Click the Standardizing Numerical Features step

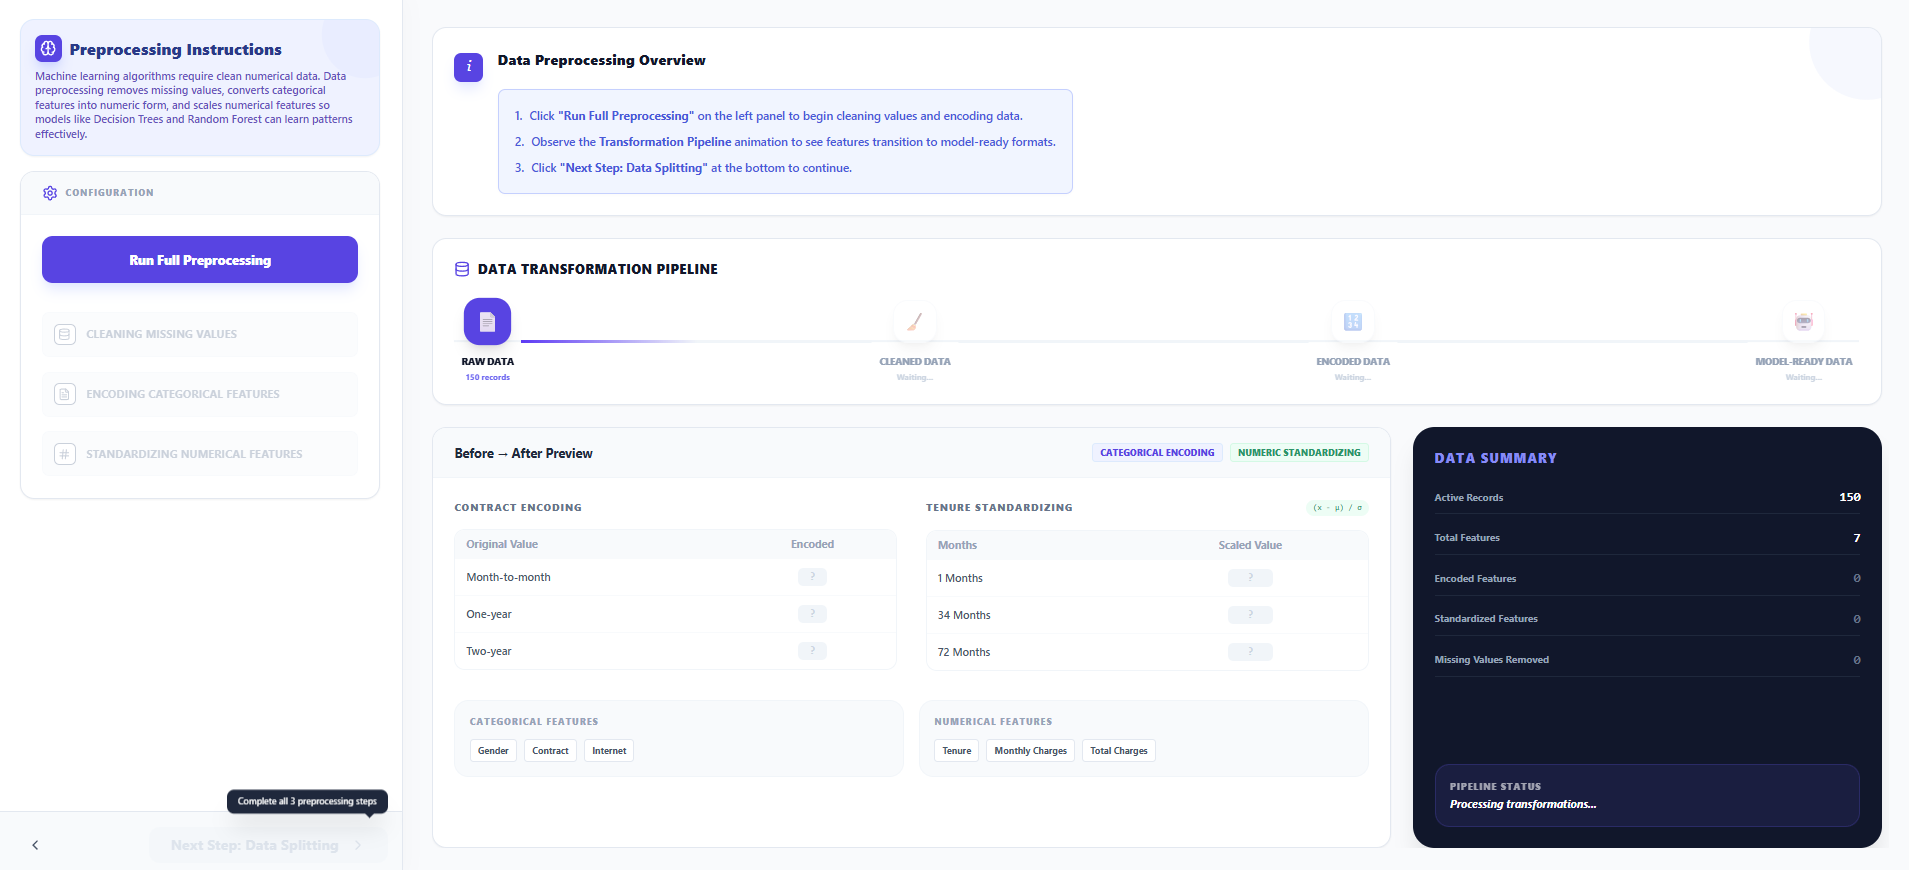click(200, 454)
